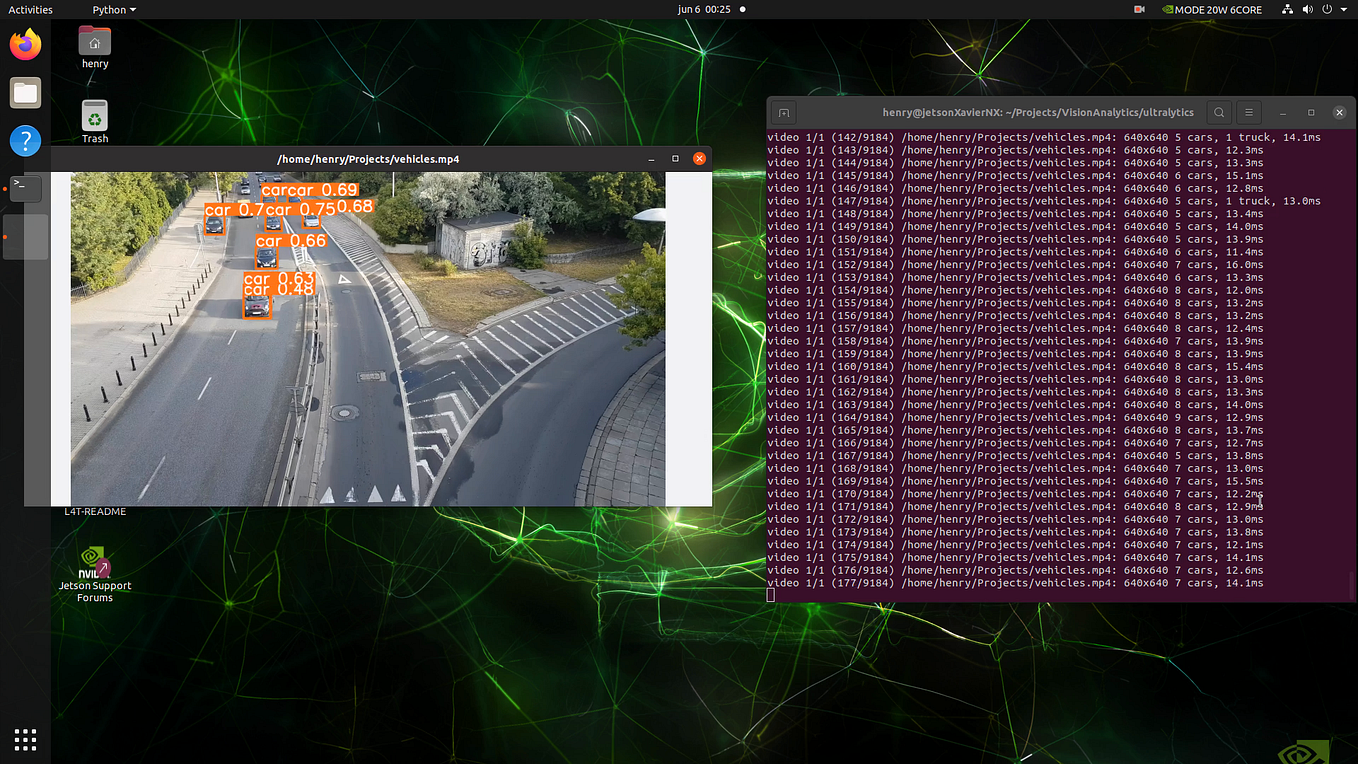Select the Trash icon on the desktop
Screen dimensions: 1358x764
pyautogui.click(x=95, y=122)
